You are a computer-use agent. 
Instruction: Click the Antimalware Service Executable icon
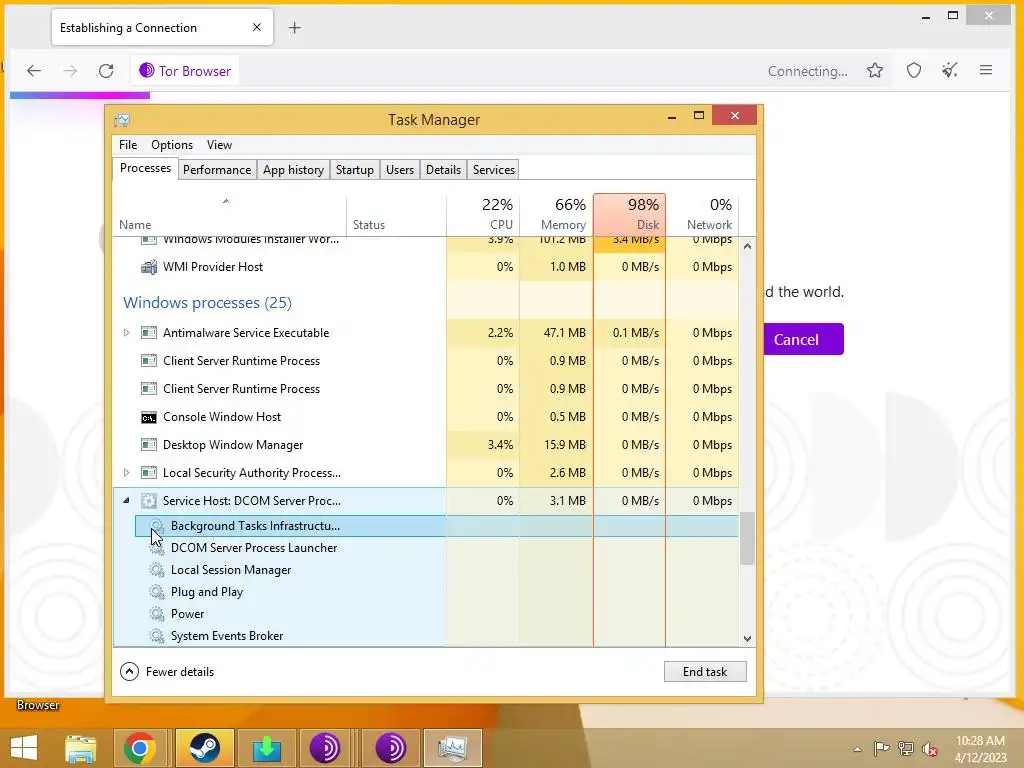(x=149, y=332)
